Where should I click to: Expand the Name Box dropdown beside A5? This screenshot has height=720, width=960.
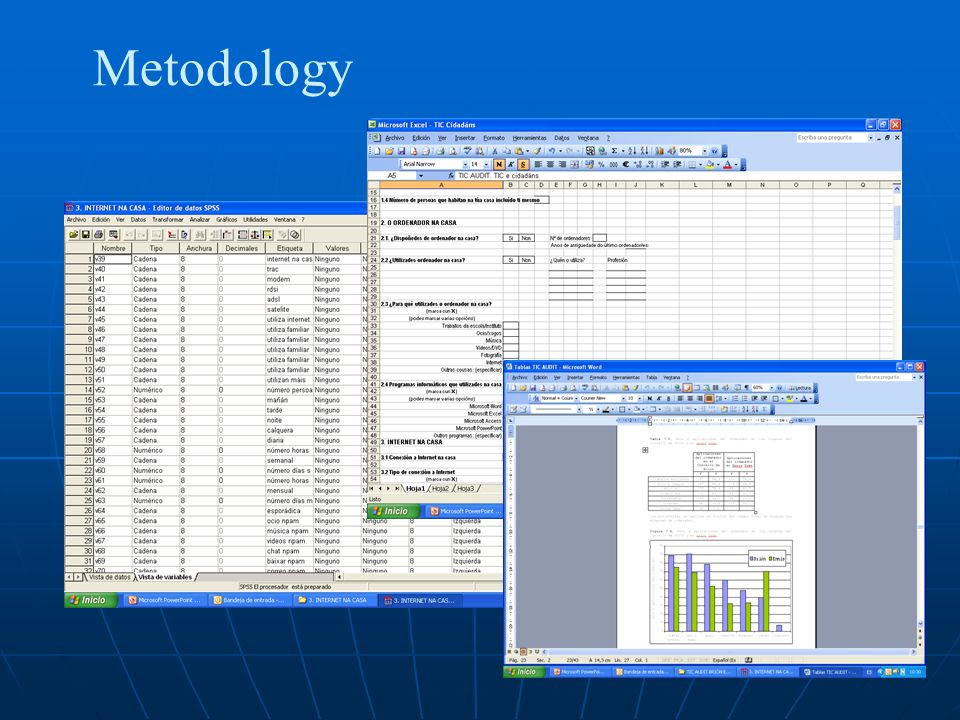point(421,176)
